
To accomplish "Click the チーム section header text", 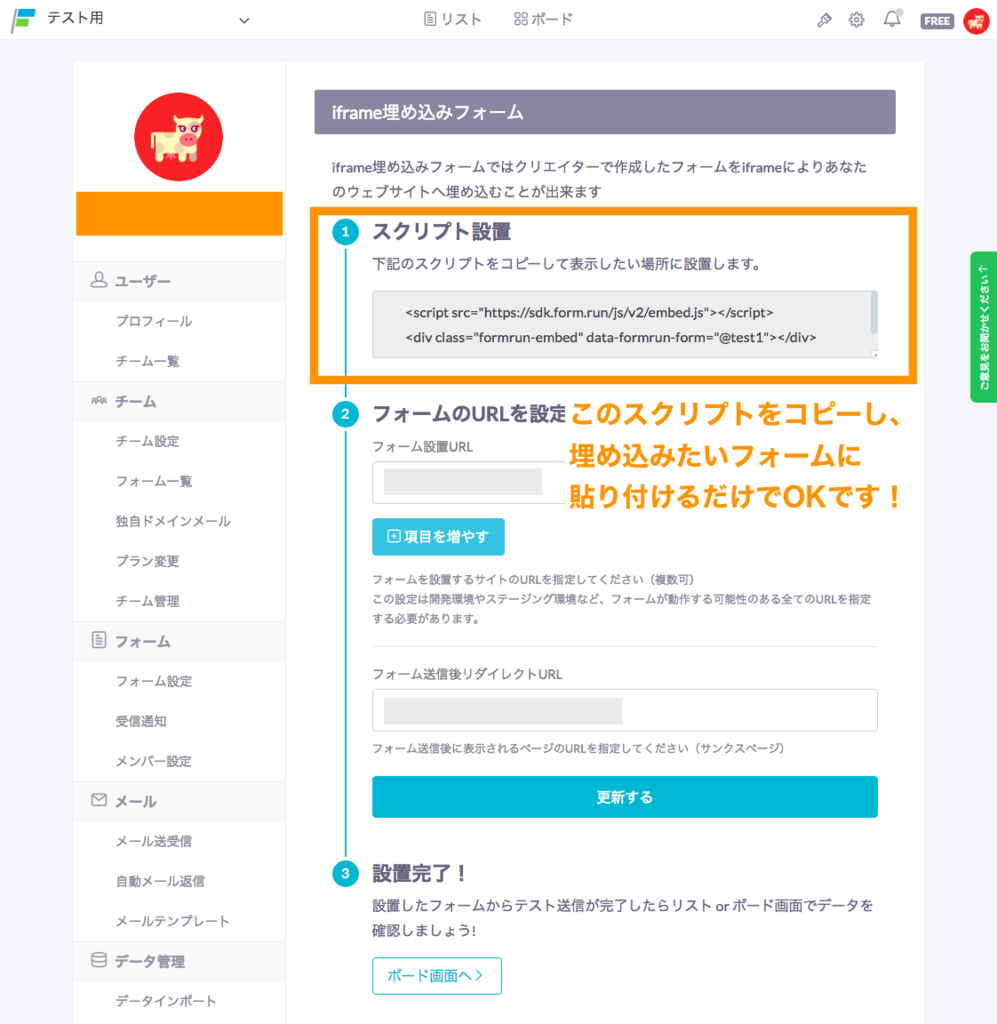I will (x=136, y=402).
